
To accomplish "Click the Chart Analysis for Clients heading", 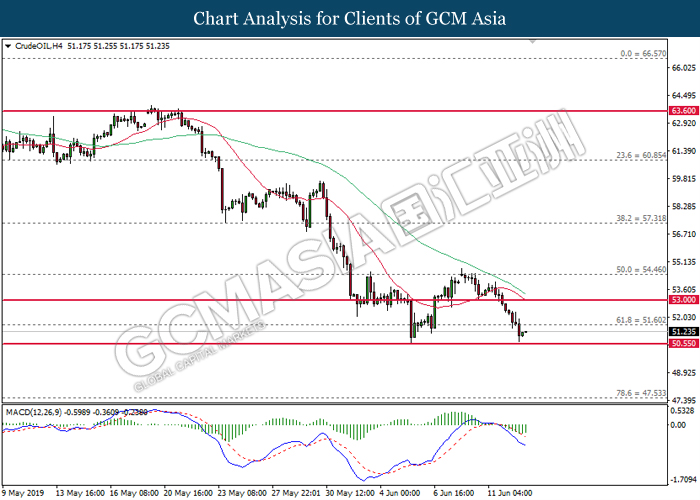I will coord(350,18).
